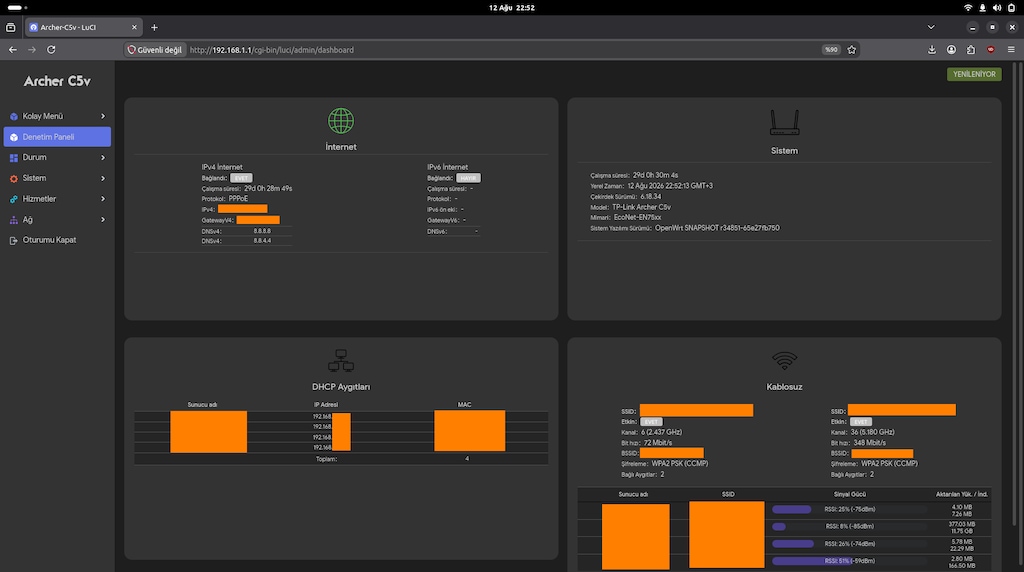Click the green İnternet globe icon
This screenshot has height=572, width=1024.
pyautogui.click(x=341, y=121)
